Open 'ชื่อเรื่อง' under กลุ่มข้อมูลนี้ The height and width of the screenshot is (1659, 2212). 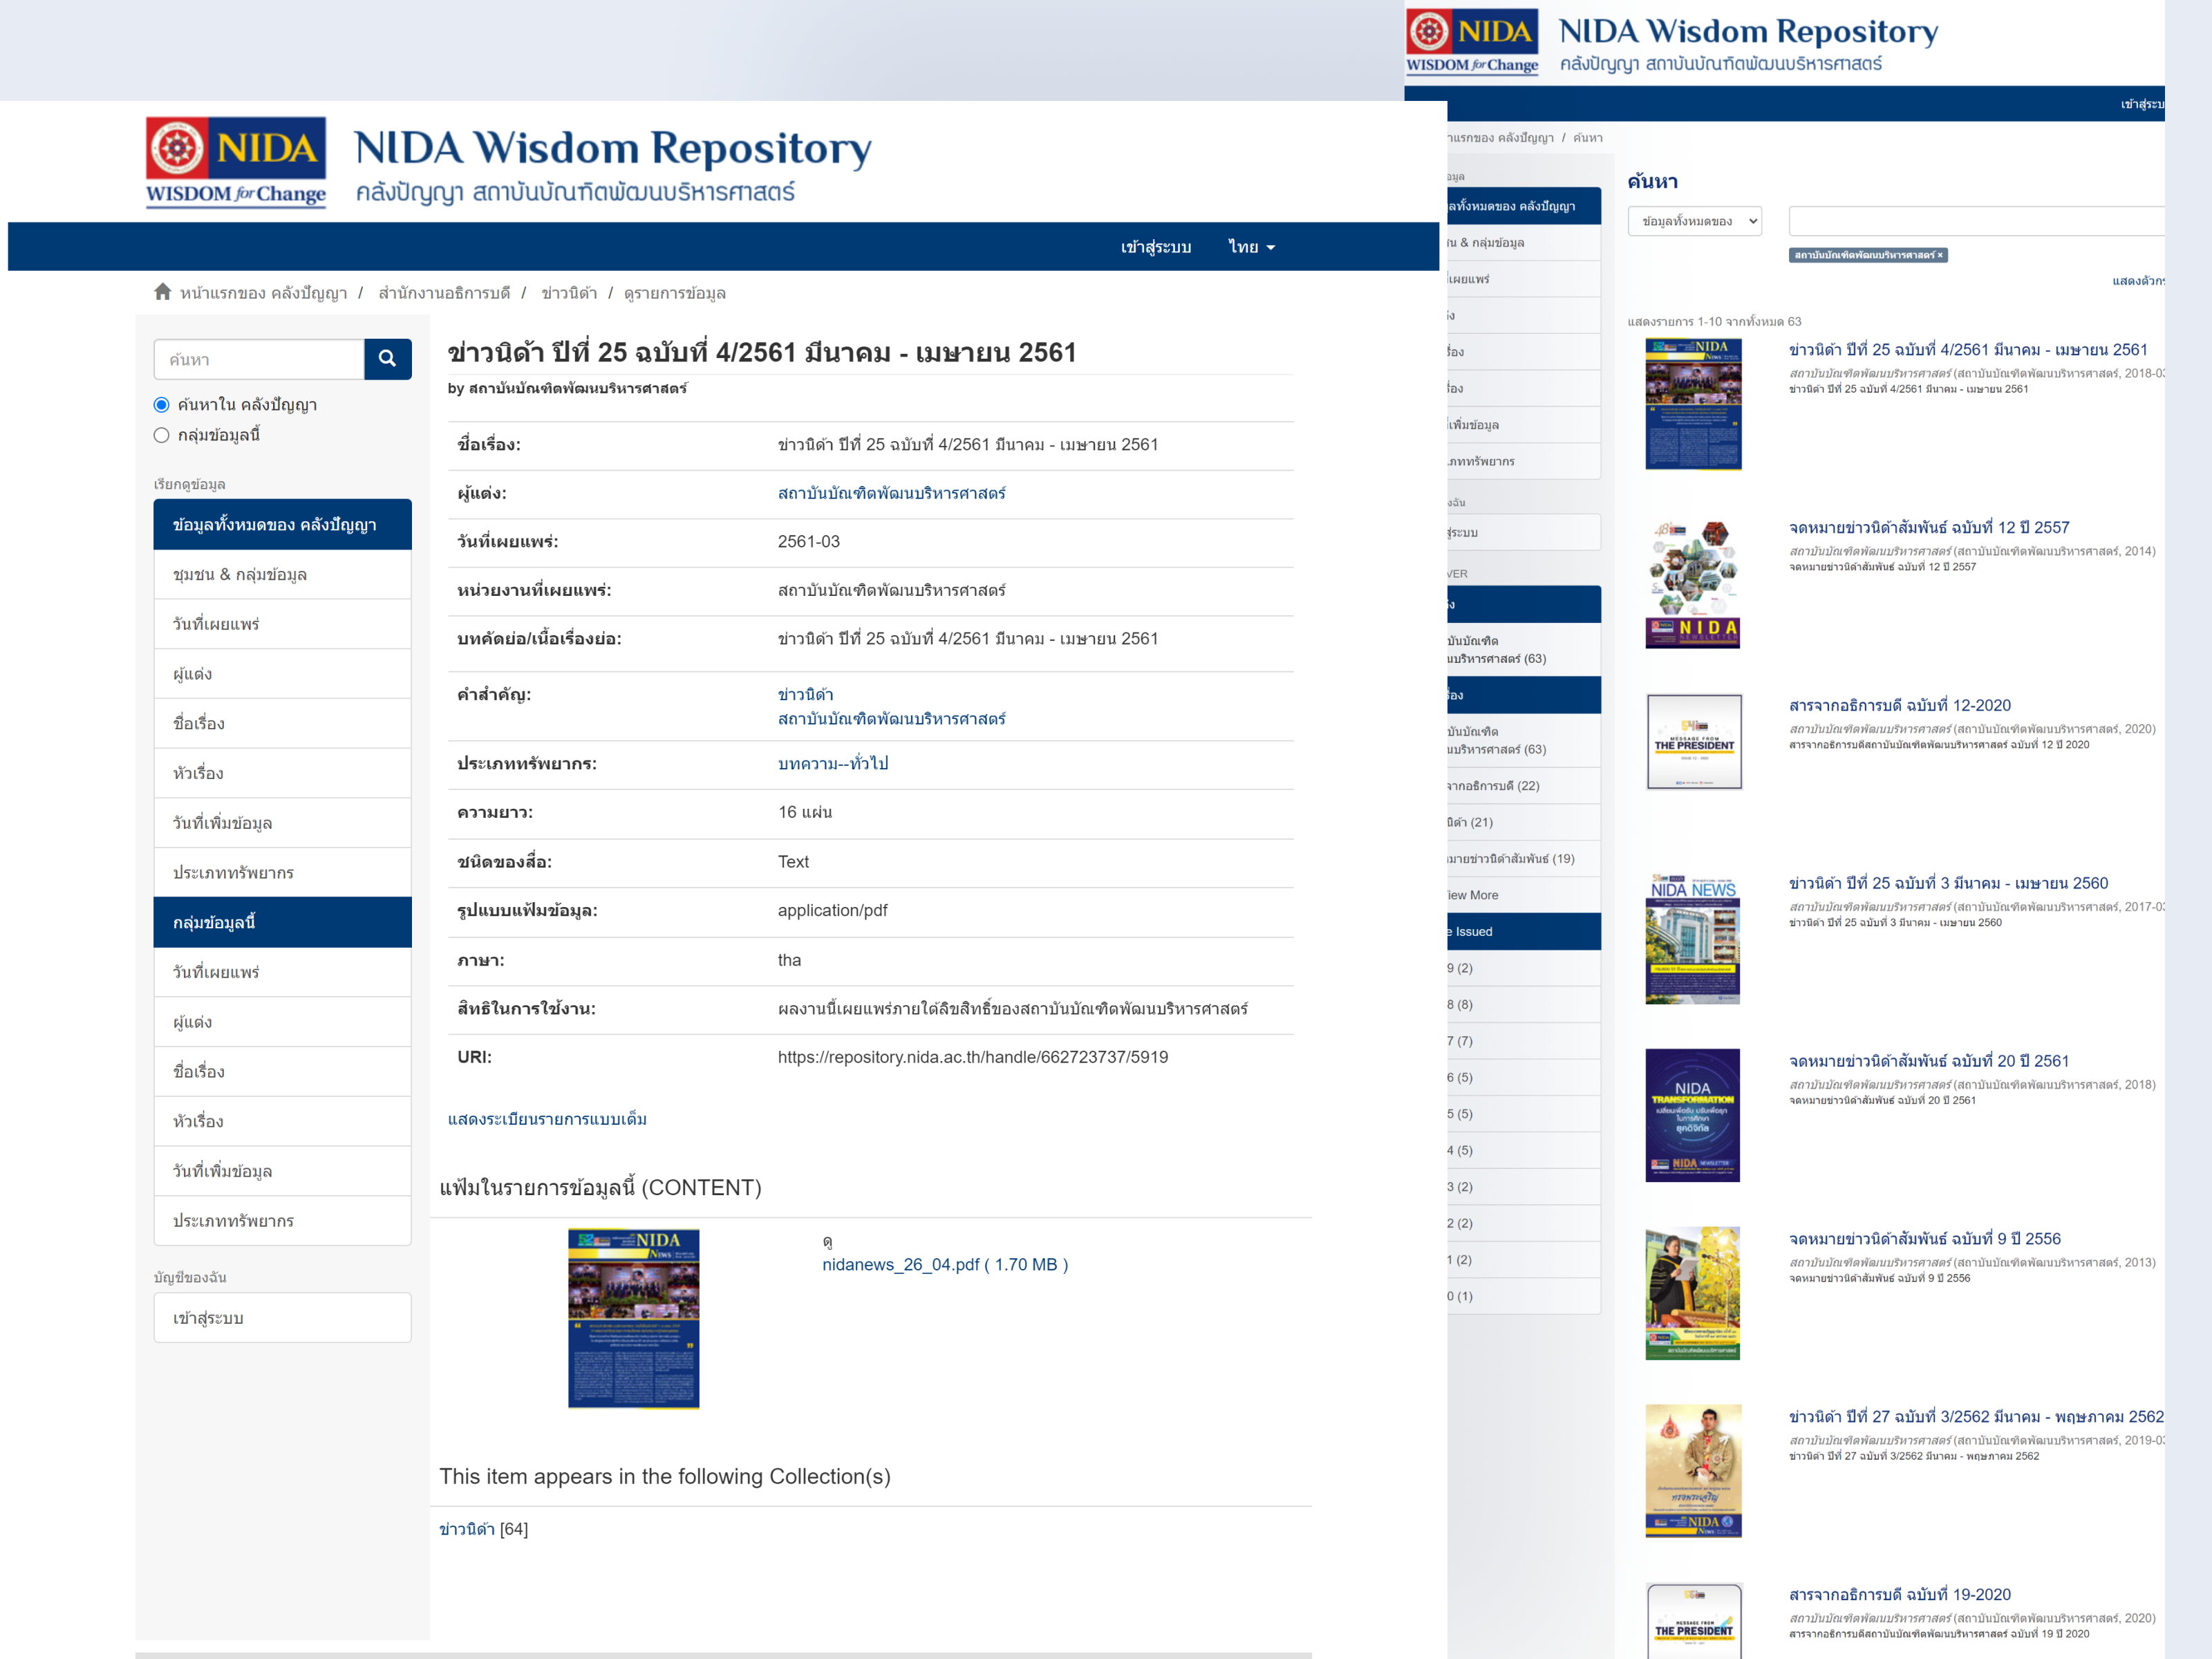[282, 1071]
